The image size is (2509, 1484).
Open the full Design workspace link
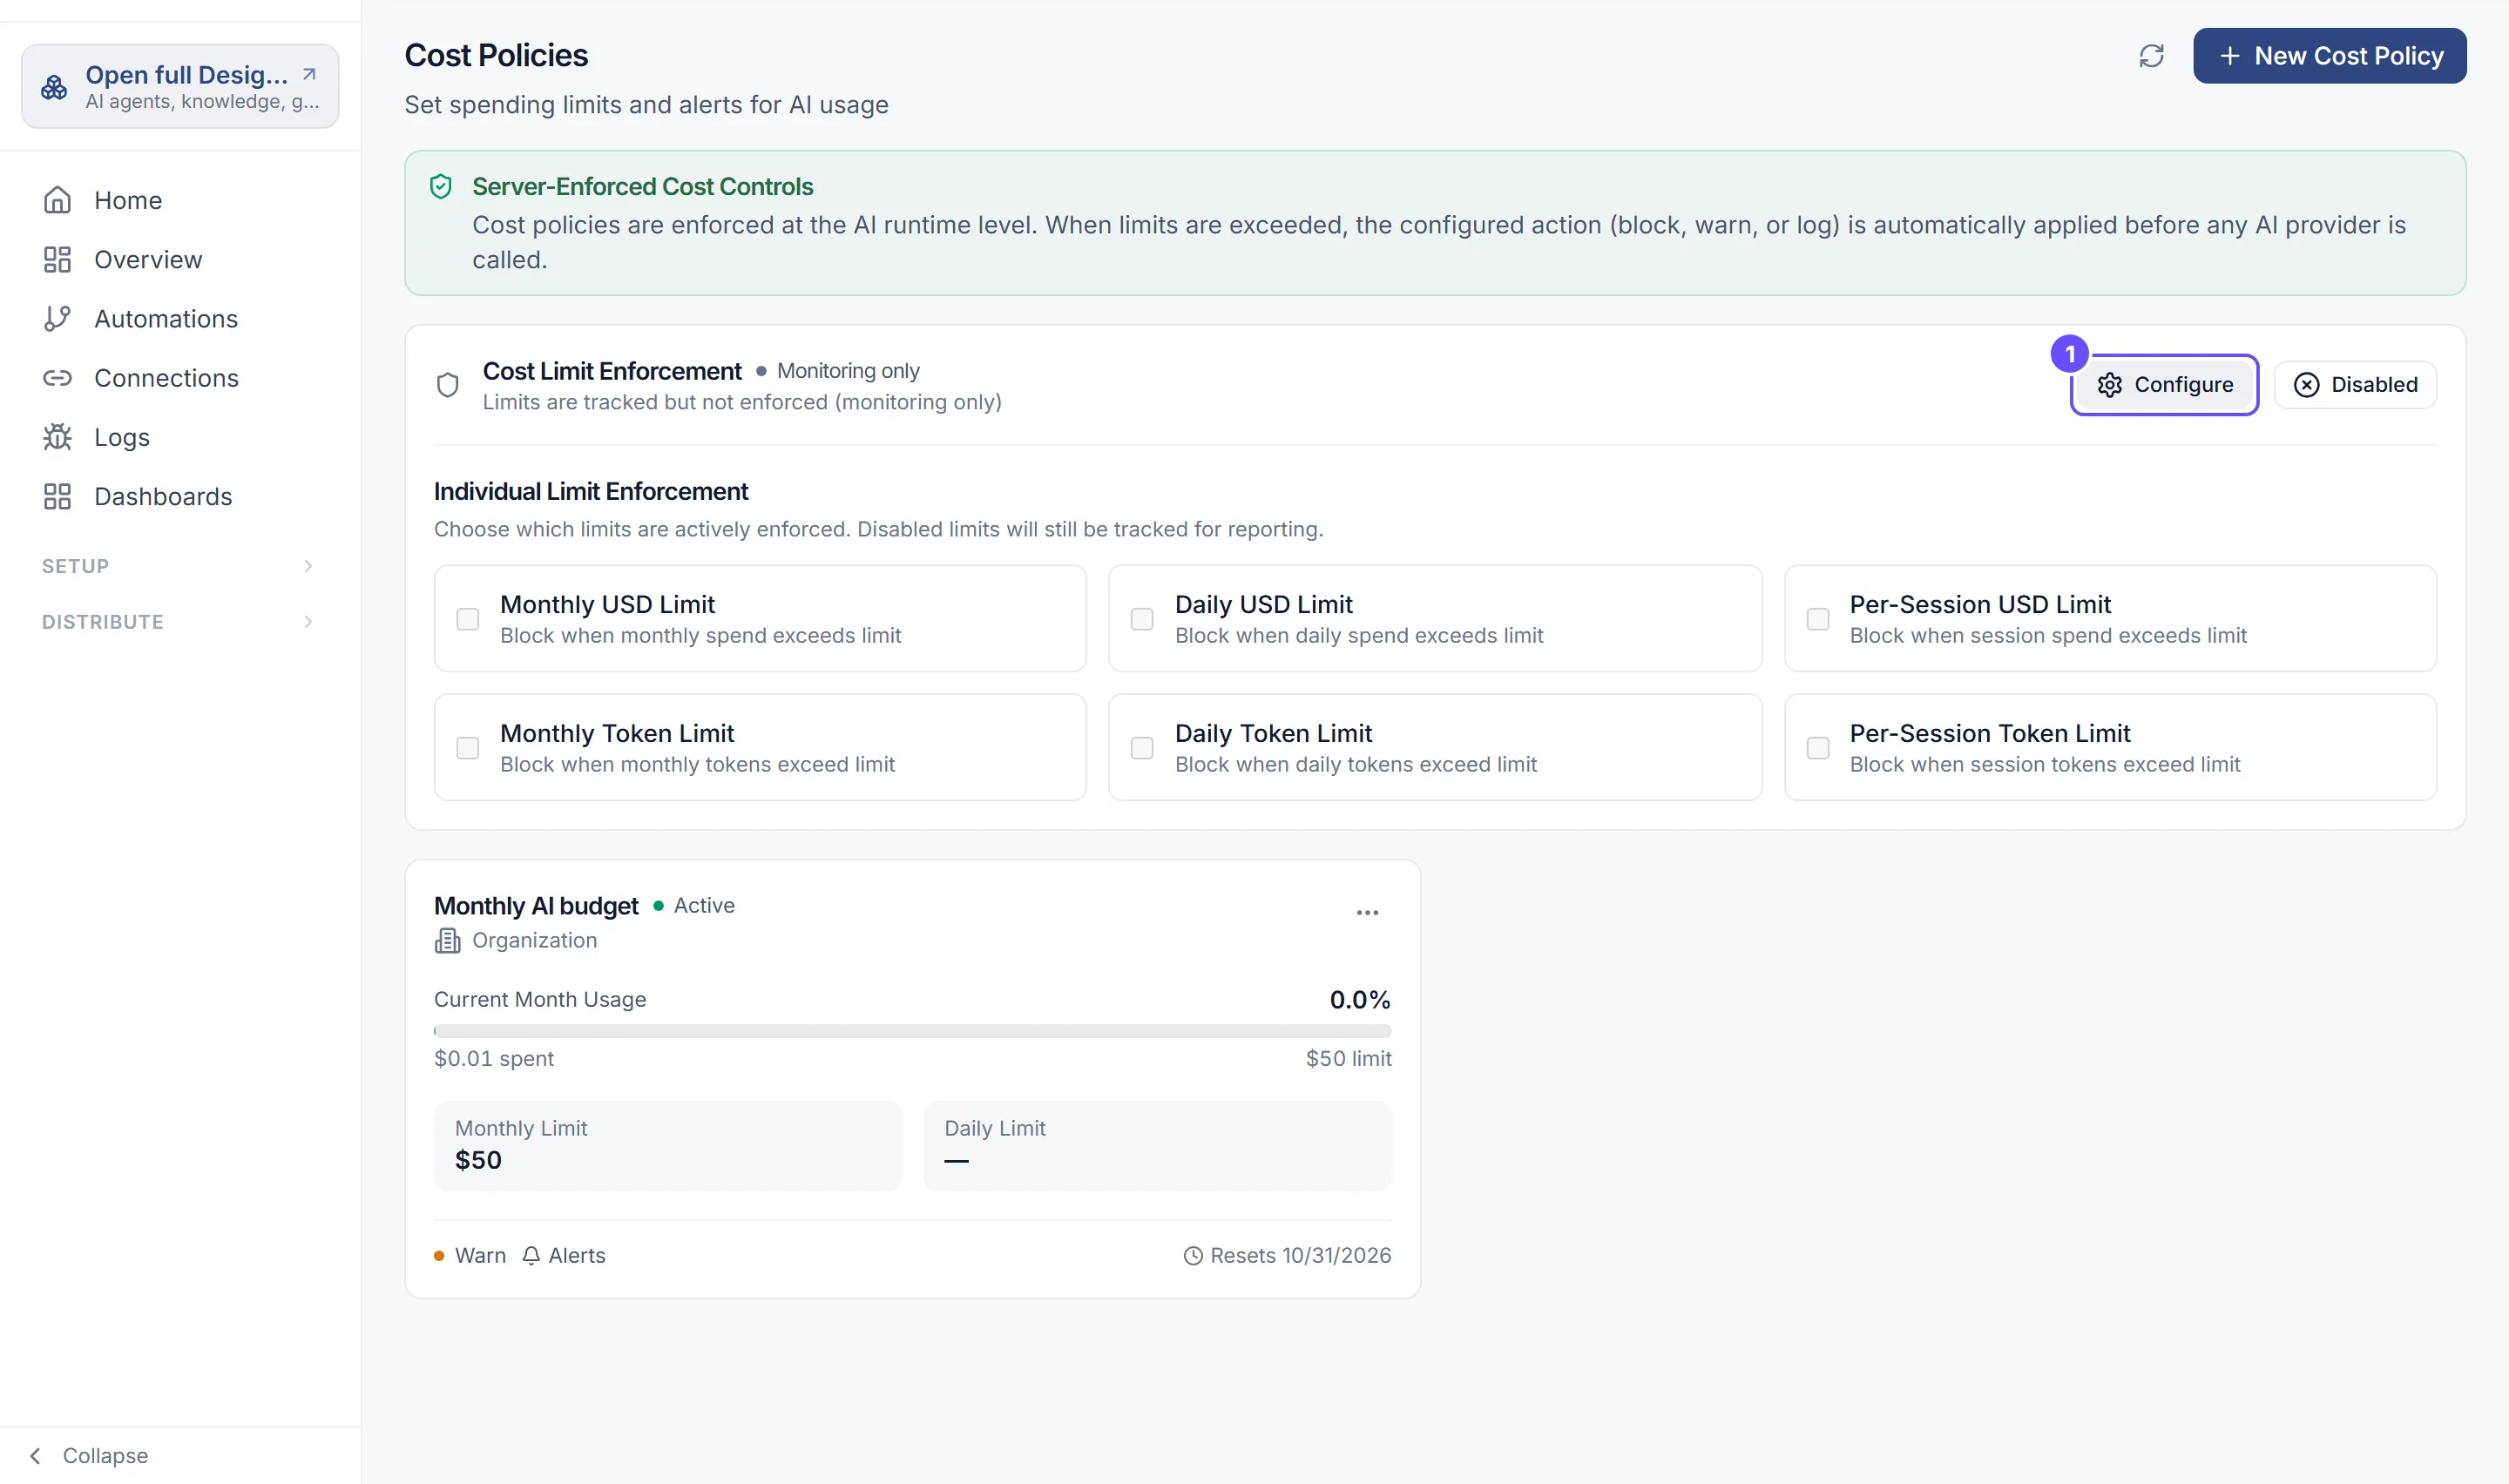click(x=180, y=86)
